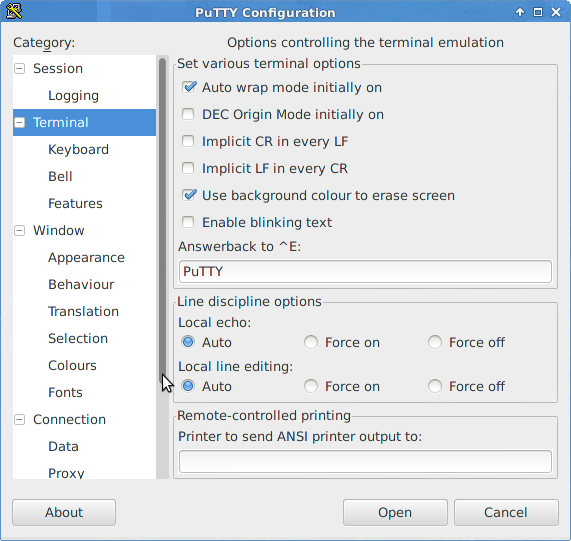Click the Answerback to ^E field

pos(365,271)
